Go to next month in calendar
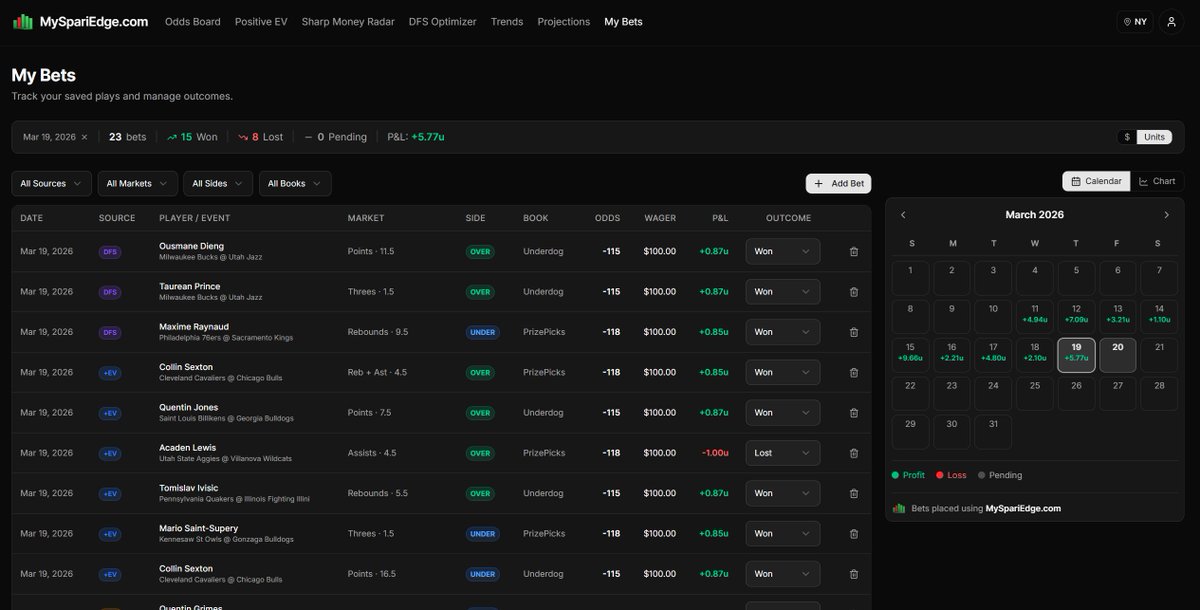Image resolution: width=1200 pixels, height=610 pixels. click(x=1166, y=215)
